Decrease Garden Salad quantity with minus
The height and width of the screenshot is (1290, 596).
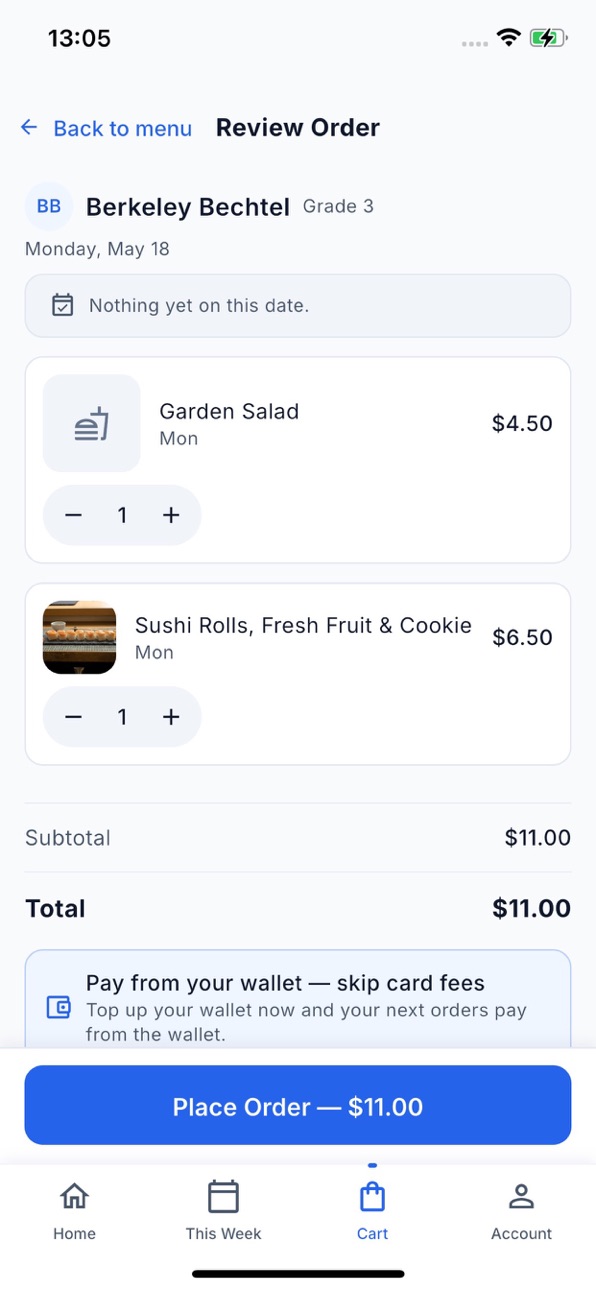pyautogui.click(x=74, y=515)
